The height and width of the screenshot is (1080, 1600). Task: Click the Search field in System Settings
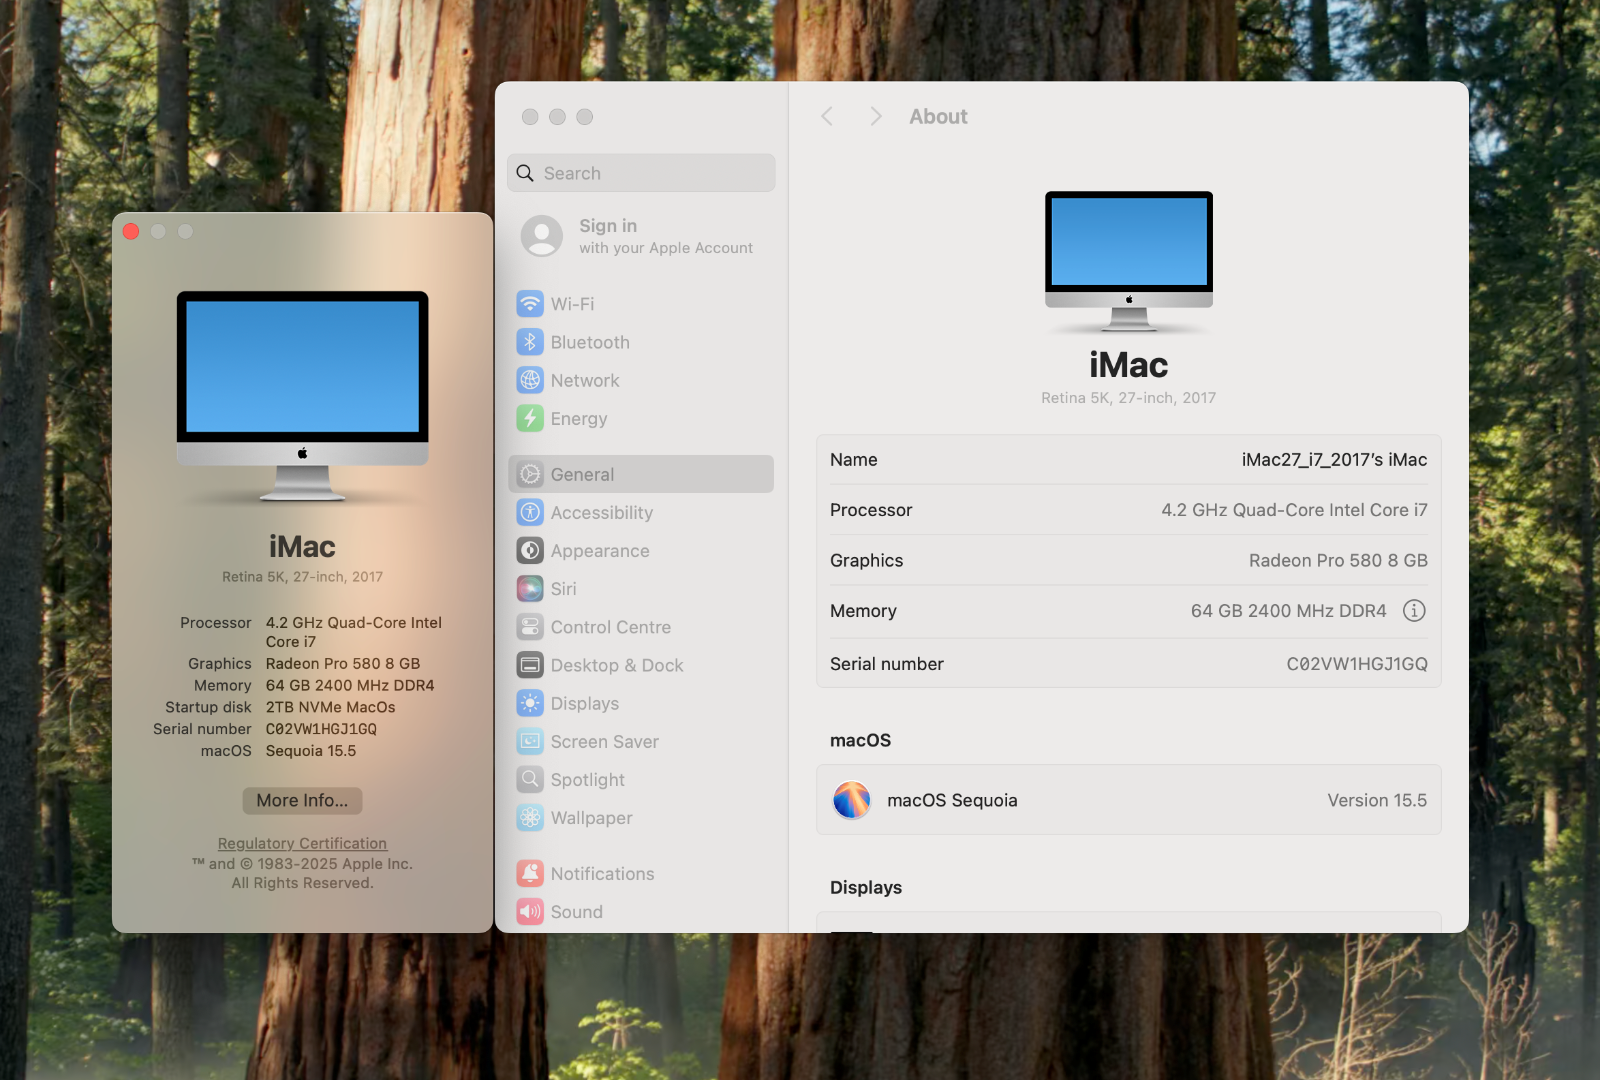coord(641,173)
